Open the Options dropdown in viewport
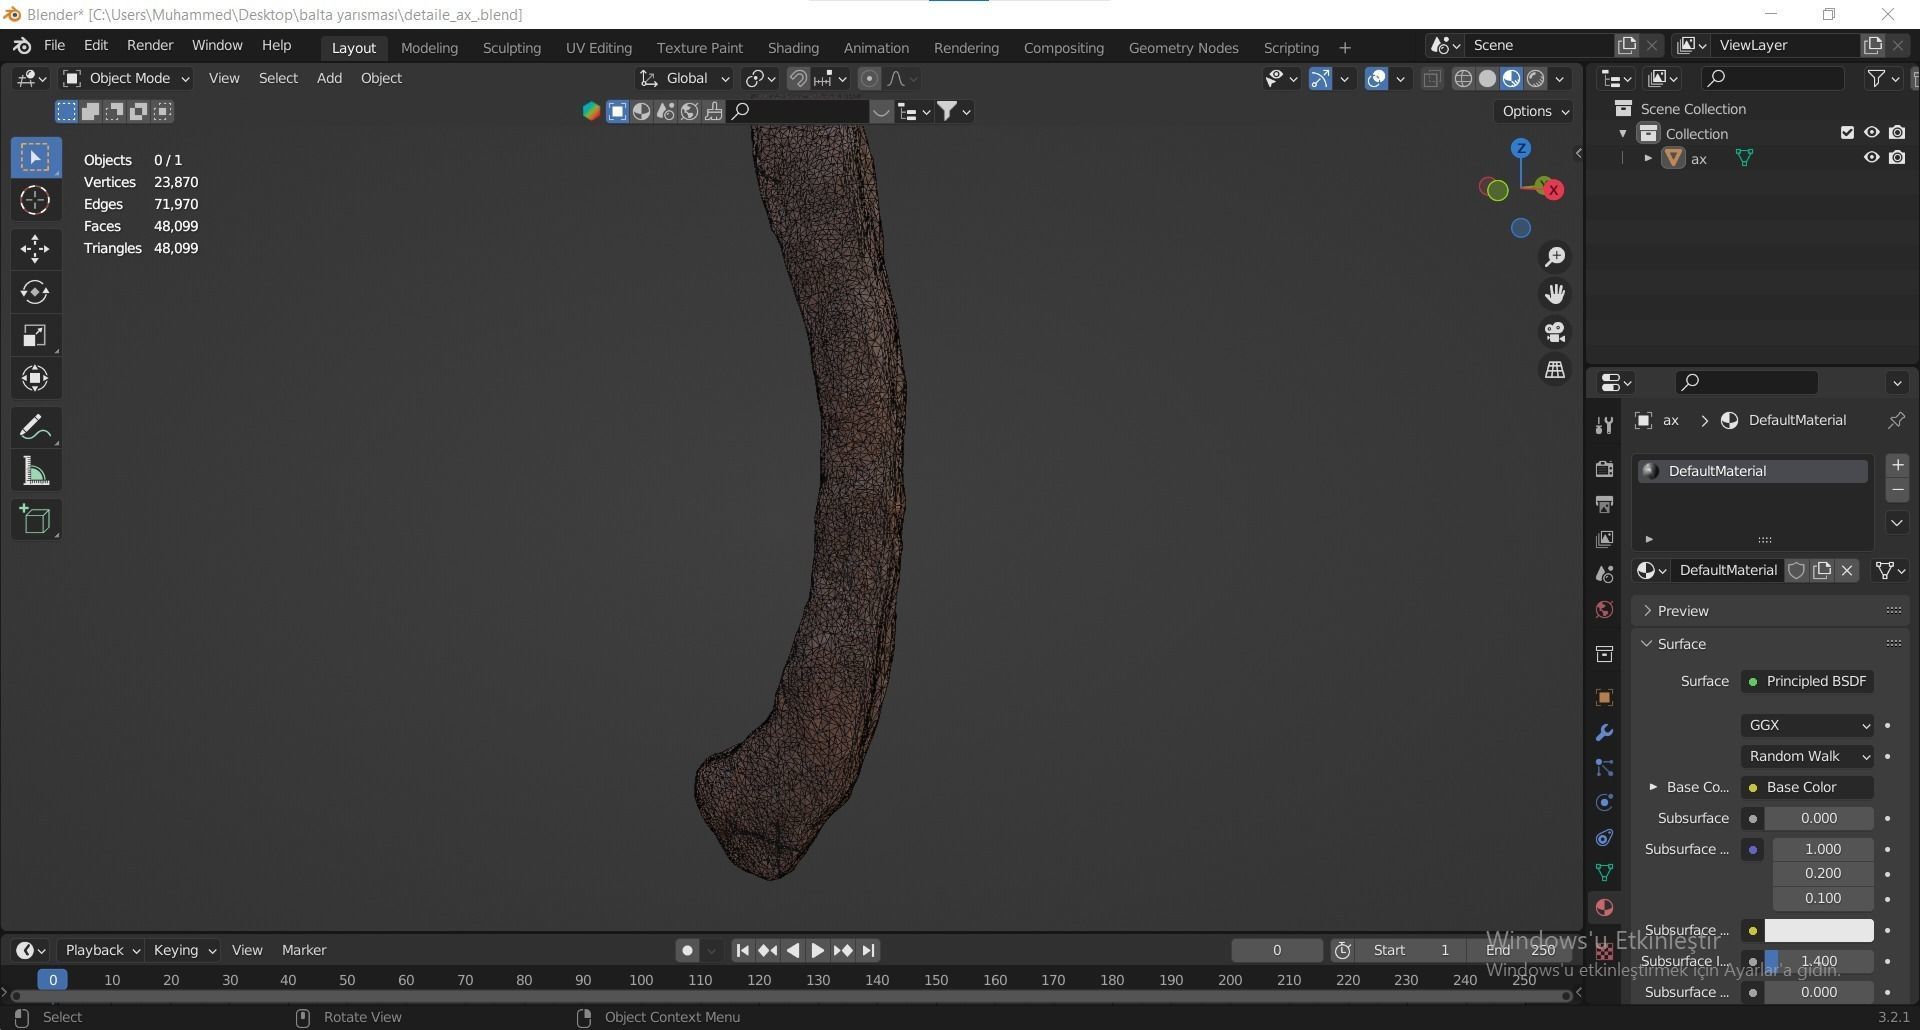 pos(1535,111)
